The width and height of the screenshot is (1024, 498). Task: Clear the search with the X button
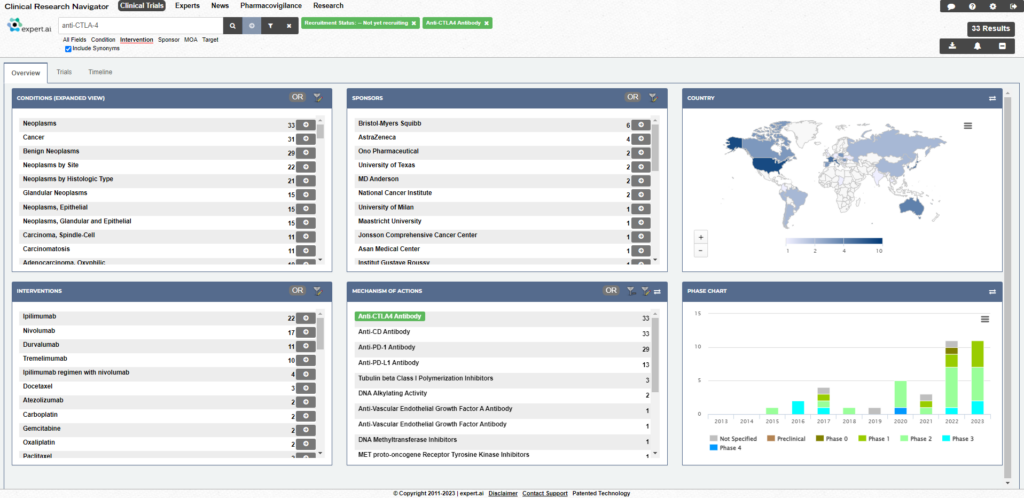point(289,26)
